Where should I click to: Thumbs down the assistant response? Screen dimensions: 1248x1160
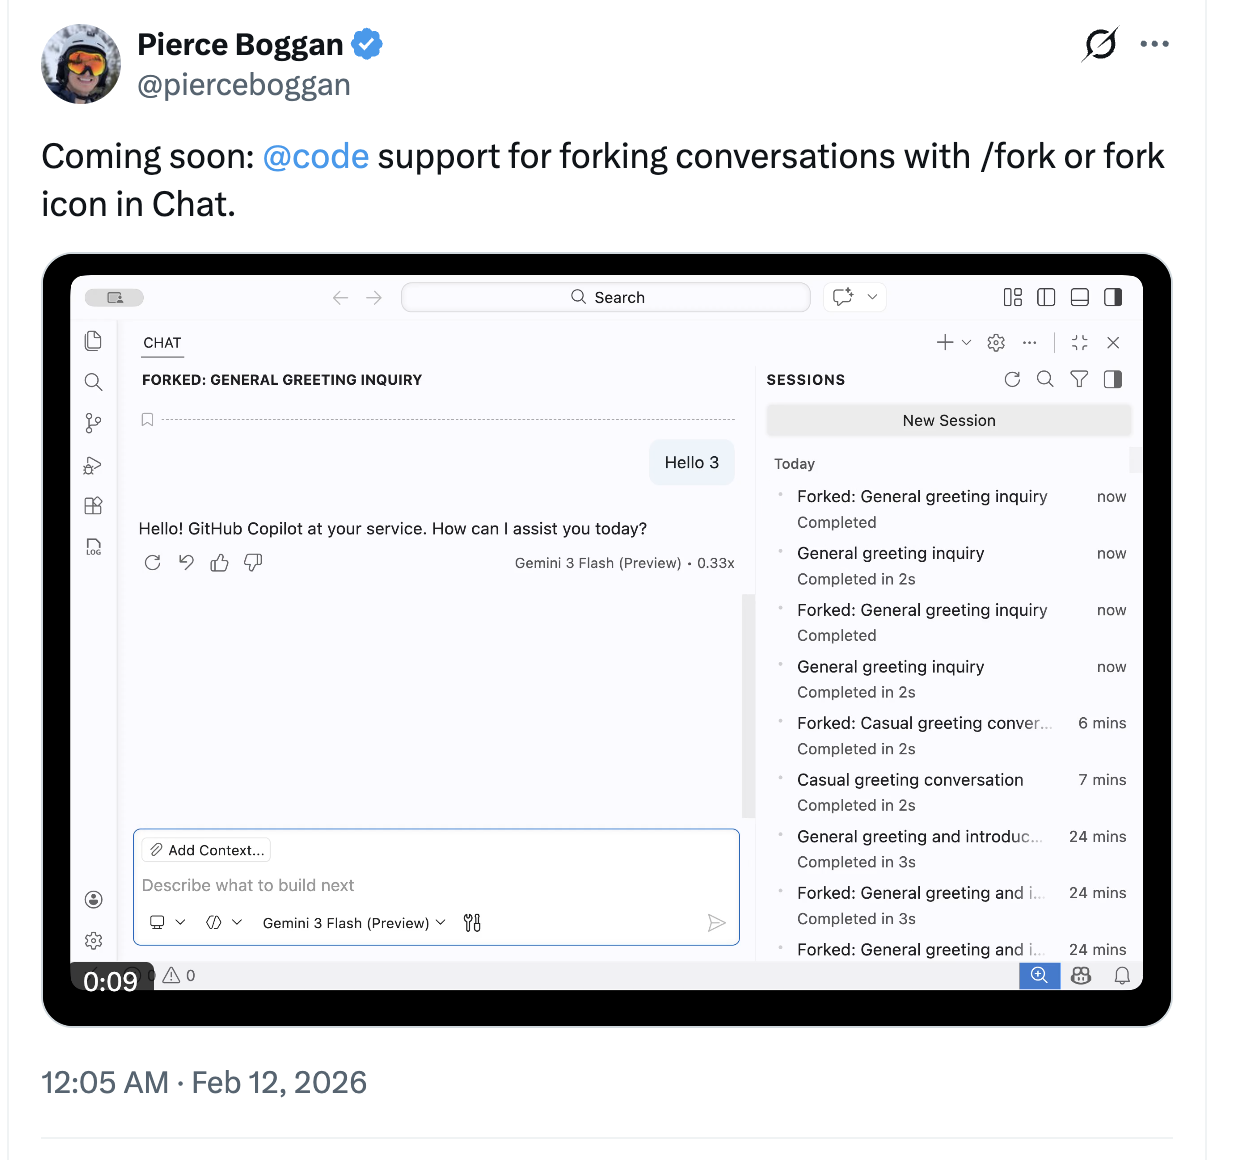pos(253,562)
